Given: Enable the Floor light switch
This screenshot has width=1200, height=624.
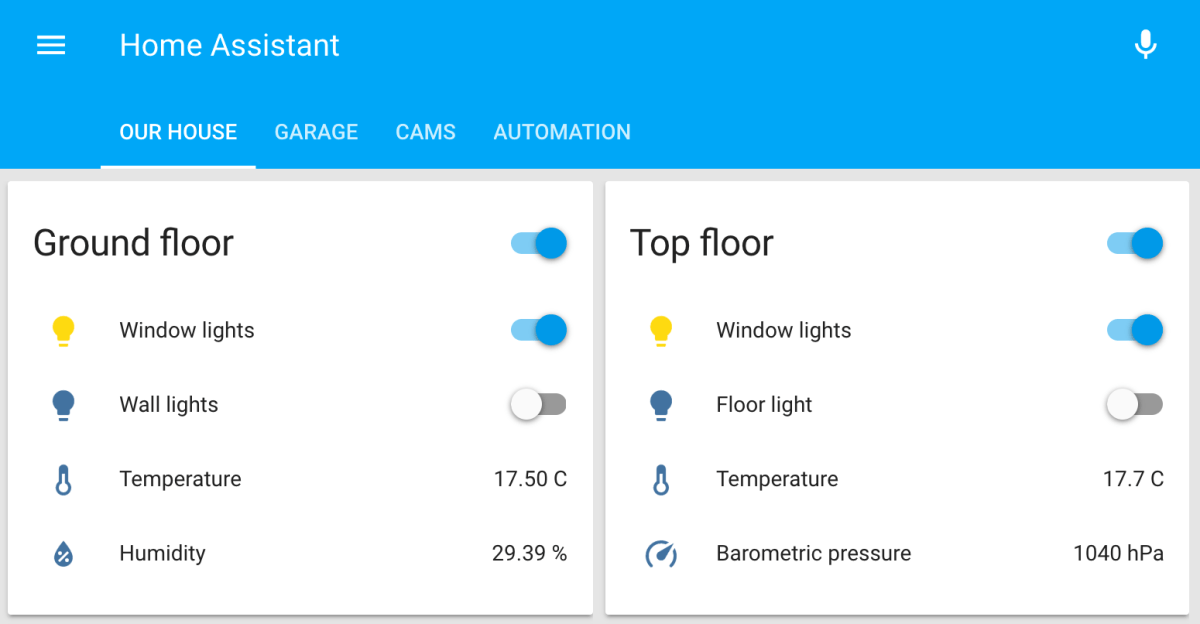Looking at the screenshot, I should pyautogui.click(x=1134, y=404).
